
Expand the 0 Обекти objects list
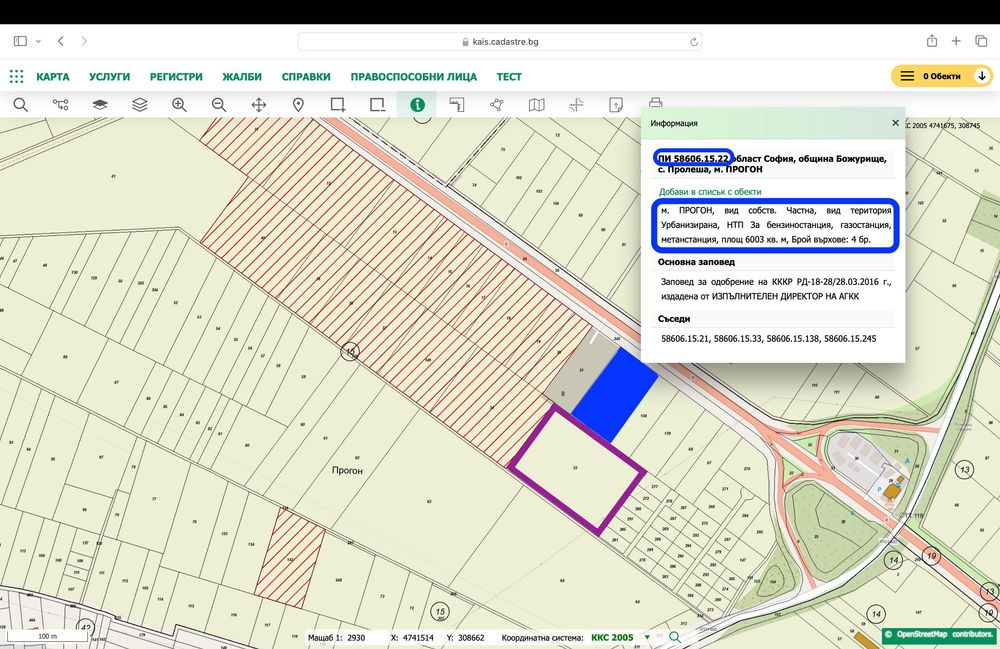(x=981, y=76)
